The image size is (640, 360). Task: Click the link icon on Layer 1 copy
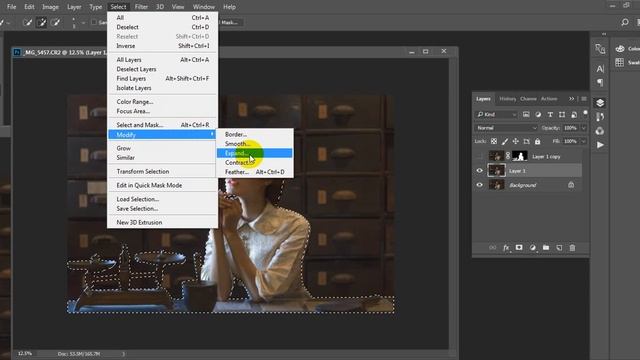point(508,156)
